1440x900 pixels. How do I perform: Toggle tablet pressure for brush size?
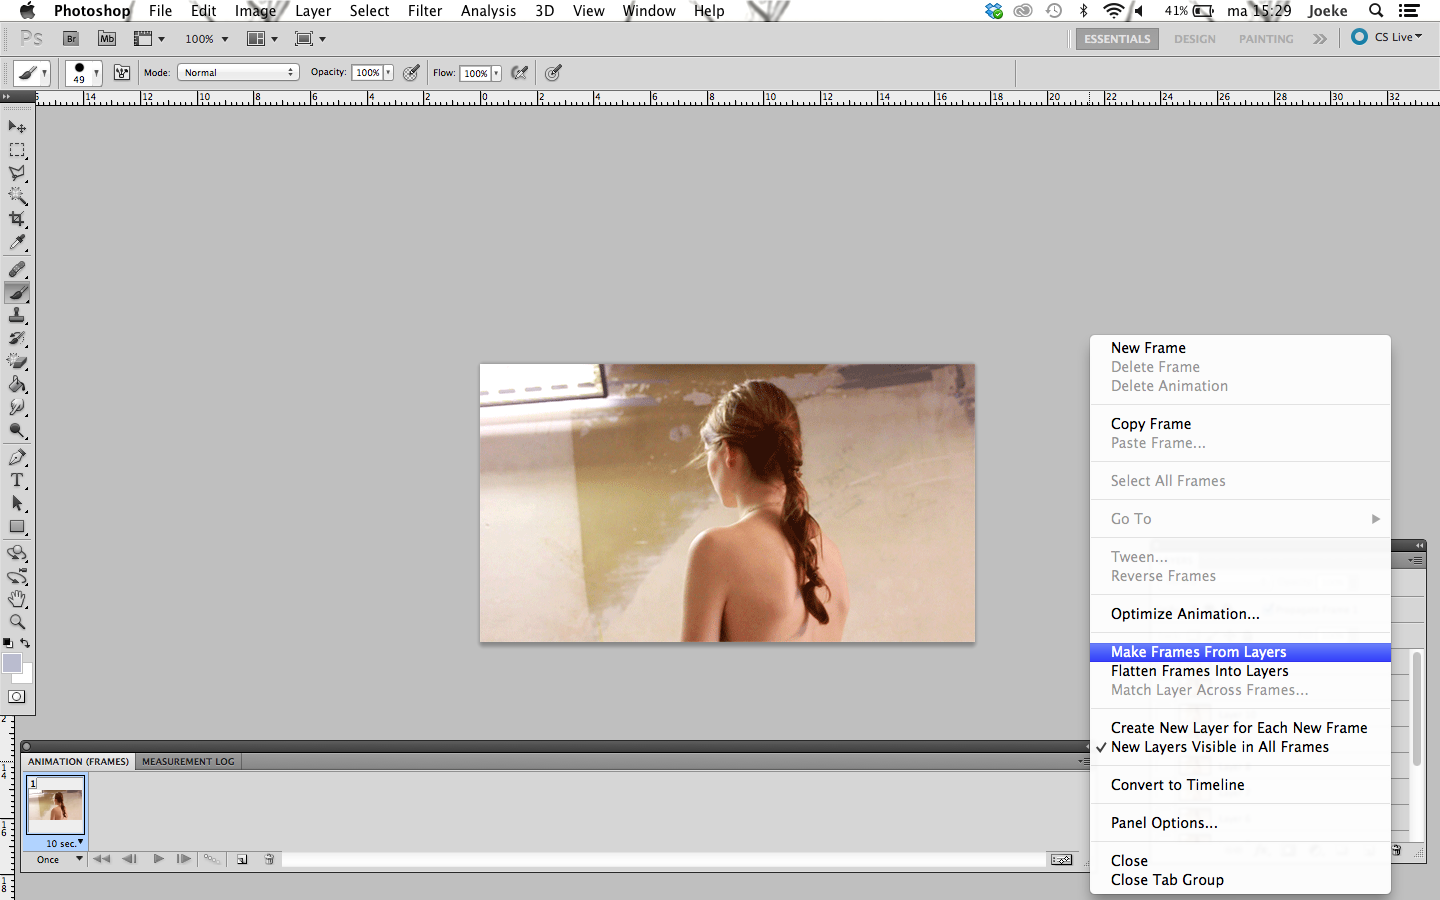[x=553, y=73]
